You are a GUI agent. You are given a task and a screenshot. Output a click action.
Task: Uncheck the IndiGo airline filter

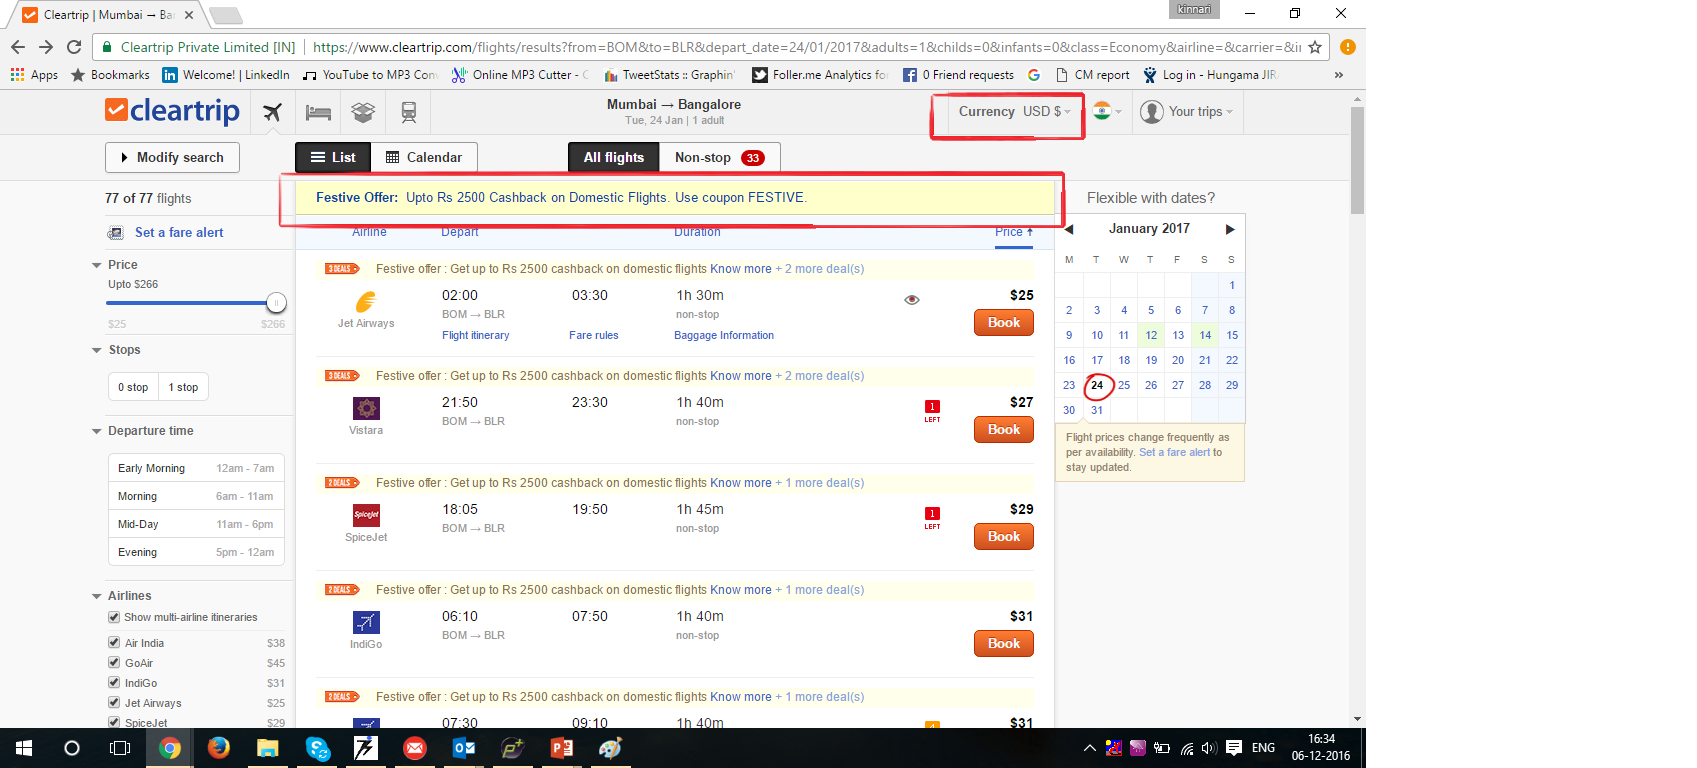tap(114, 683)
